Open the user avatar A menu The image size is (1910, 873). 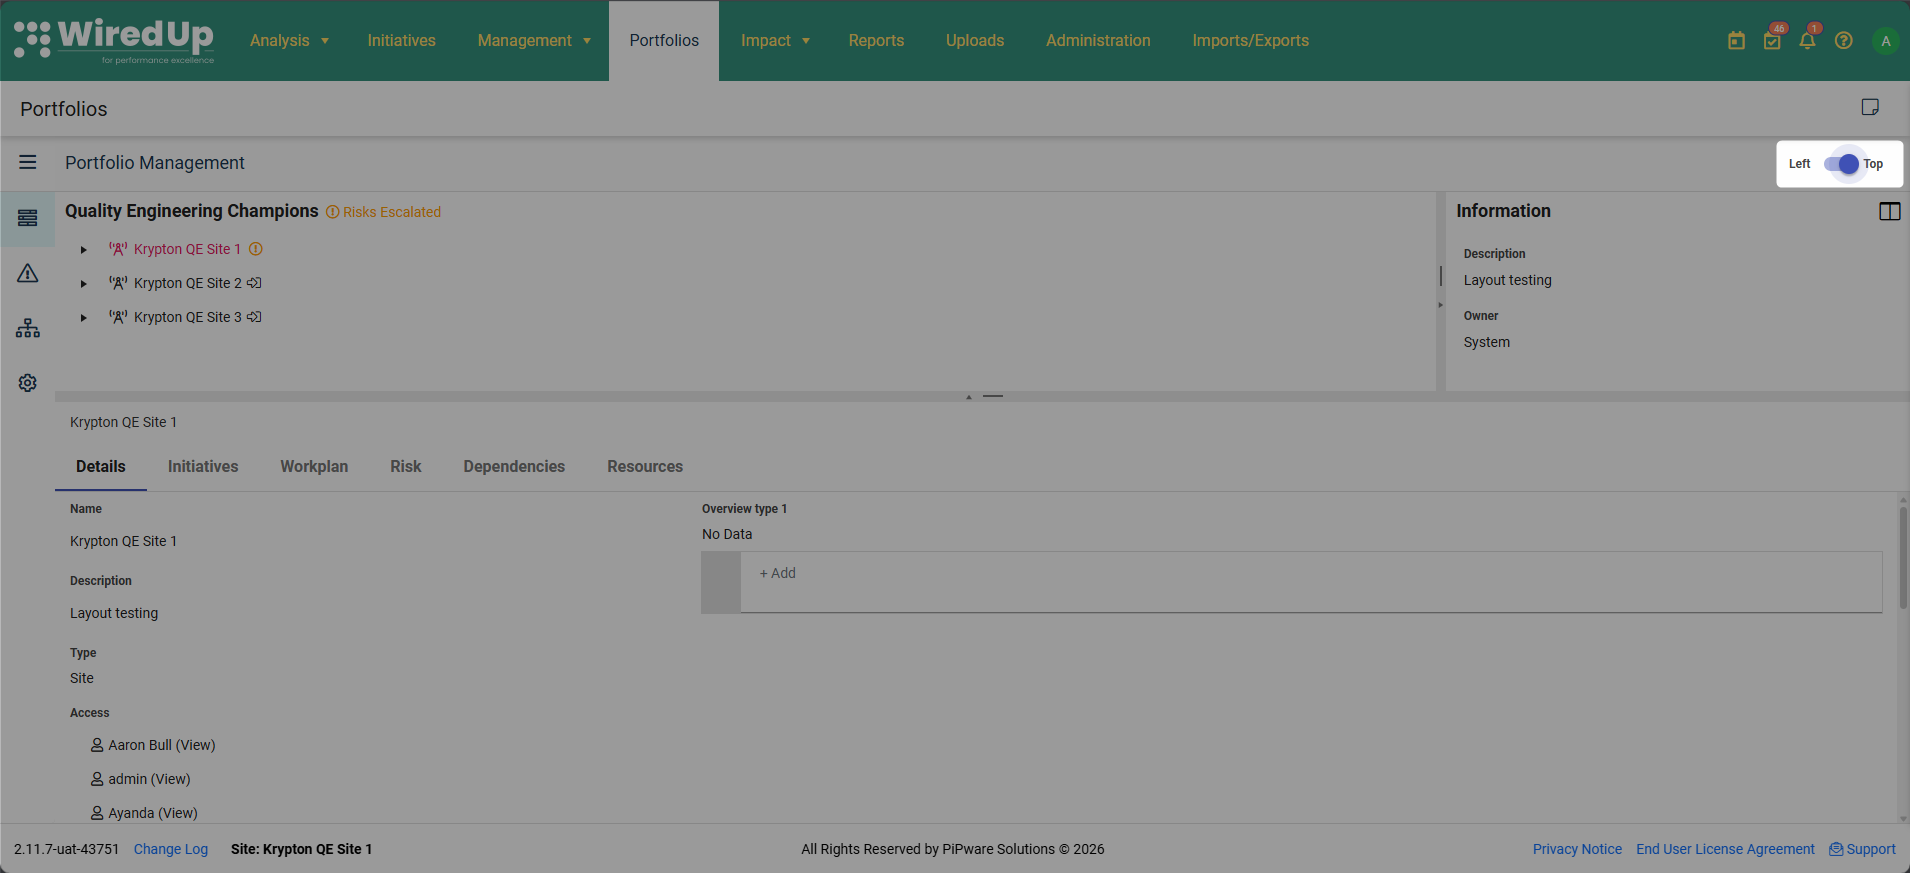(1886, 41)
